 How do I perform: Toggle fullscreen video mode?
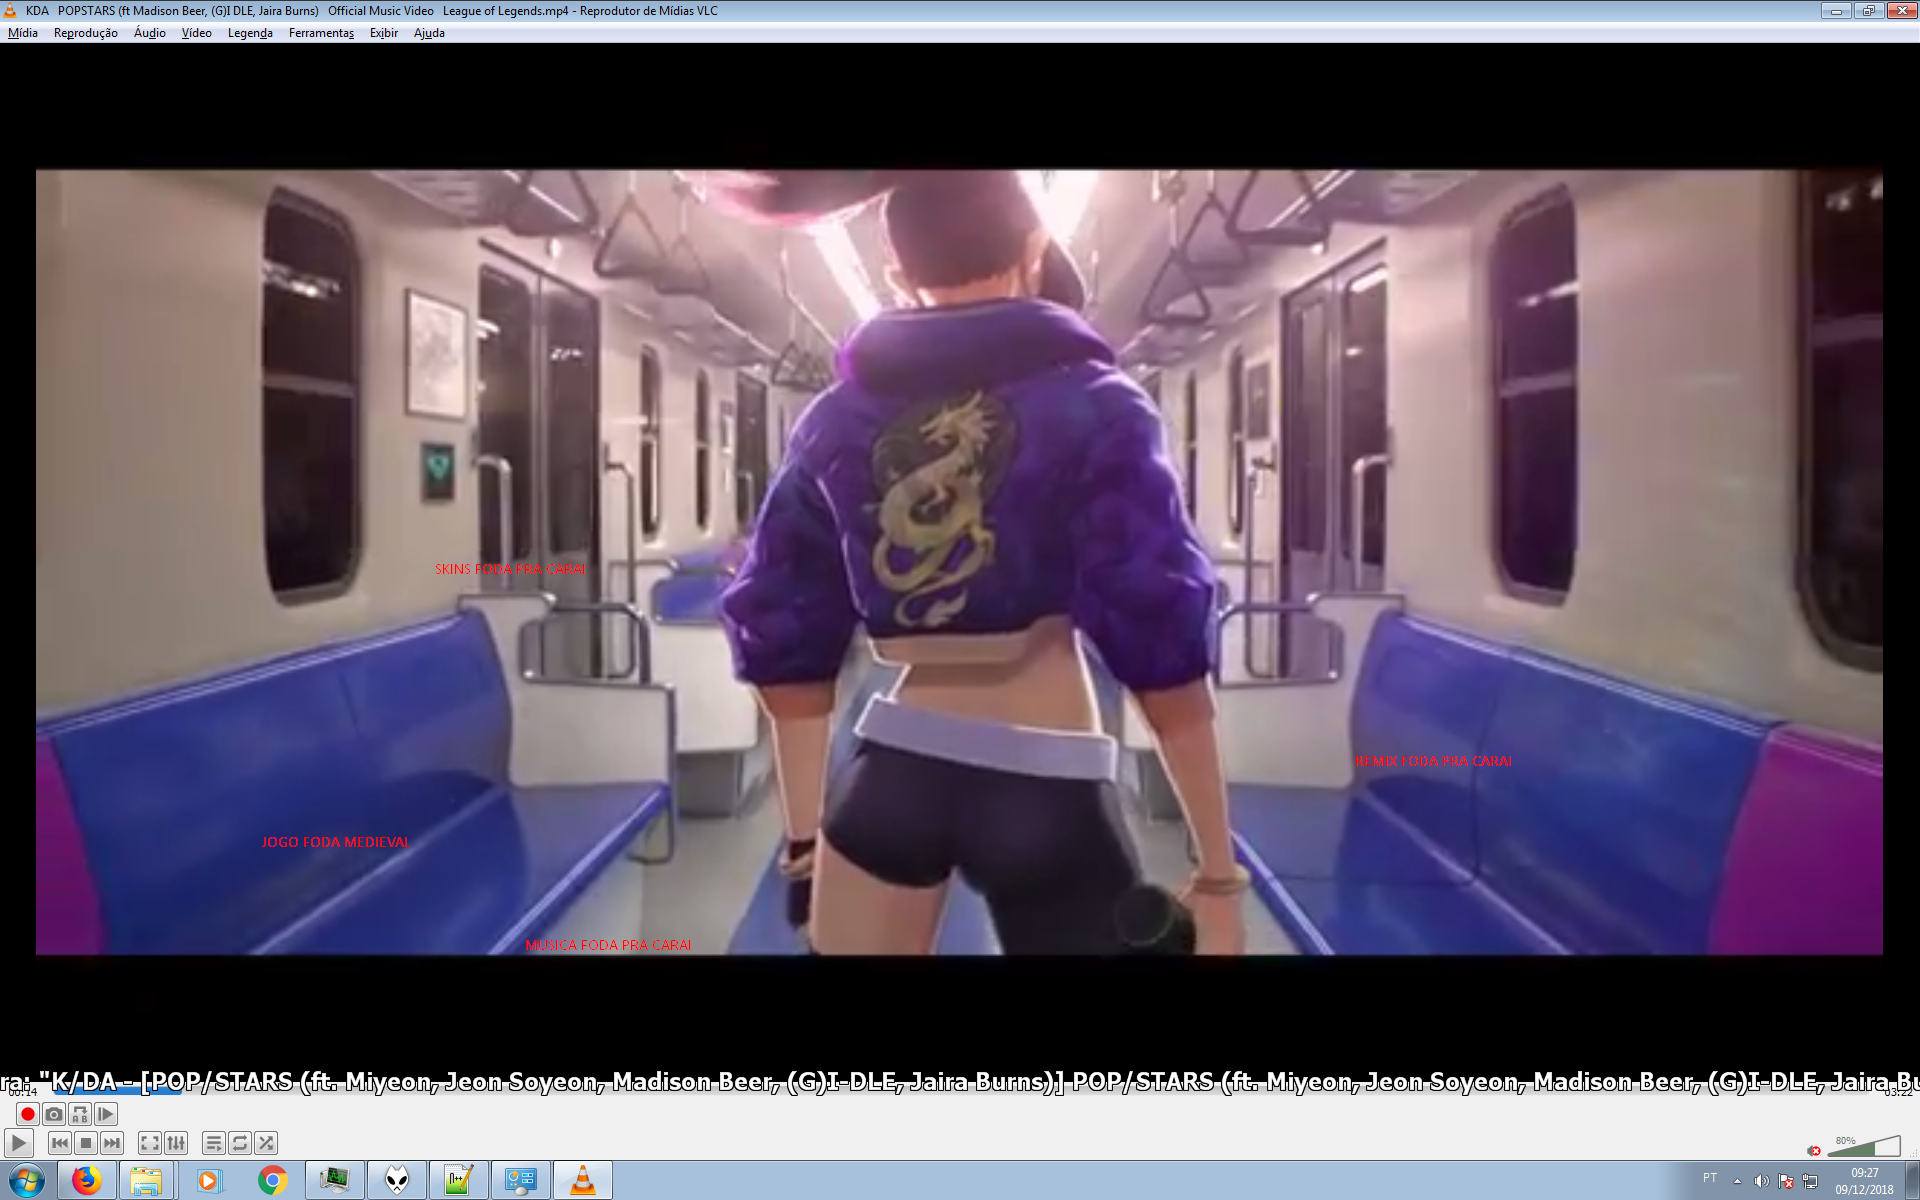tap(150, 1143)
